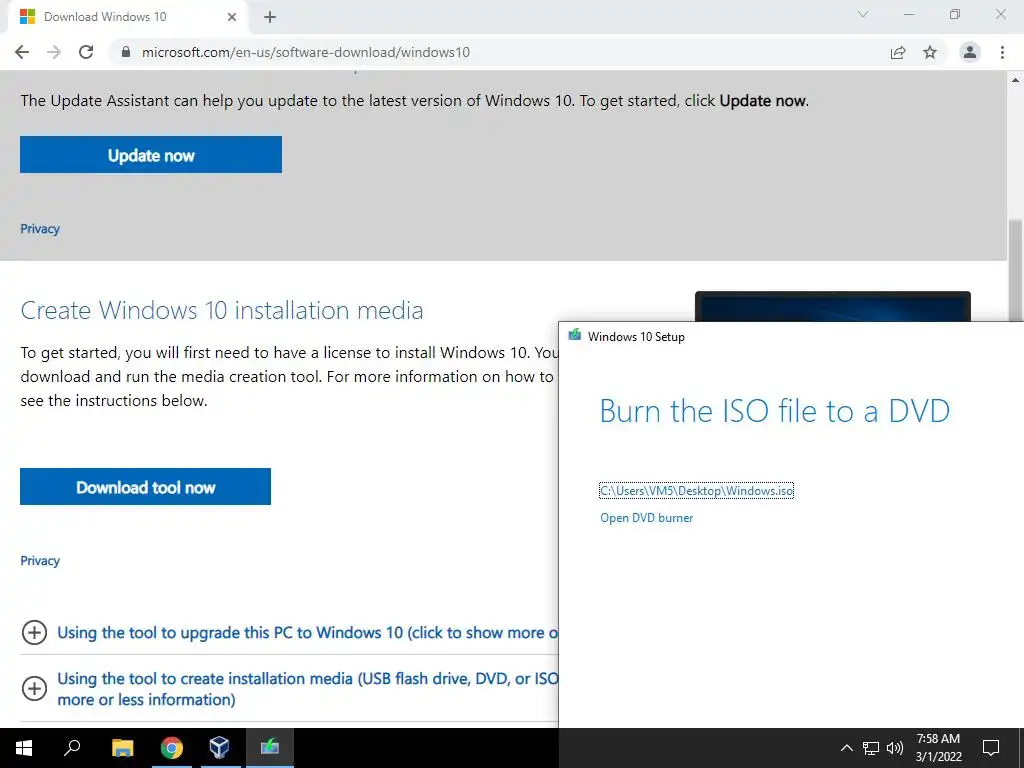This screenshot has width=1024, height=768.
Task: Click the Windows.iso file path link
Action: (x=696, y=490)
